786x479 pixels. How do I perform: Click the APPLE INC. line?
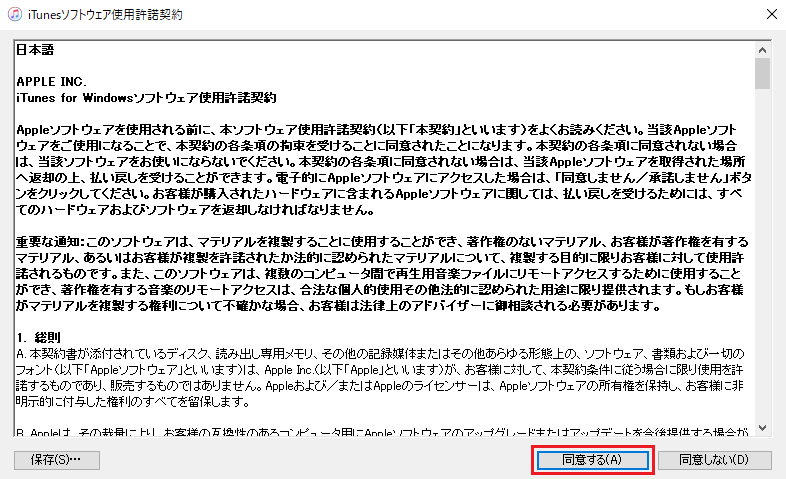pyautogui.click(x=52, y=82)
